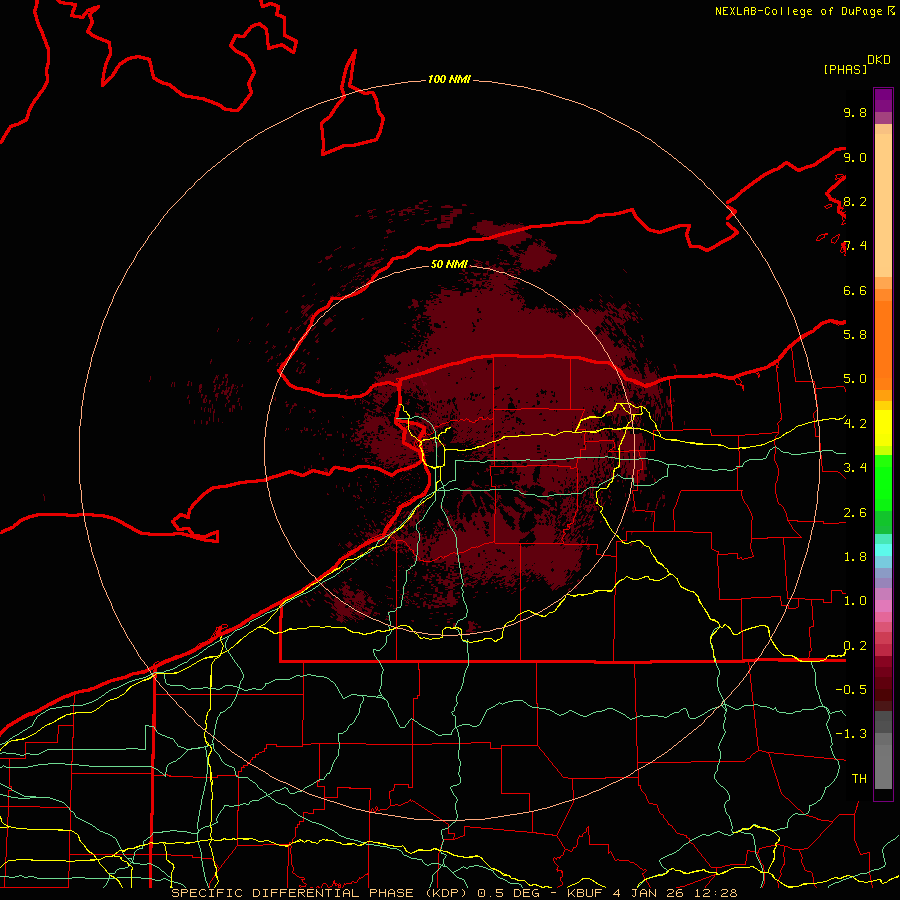Click the 50 NMI range ring label
900x900 pixels.
click(x=449, y=264)
